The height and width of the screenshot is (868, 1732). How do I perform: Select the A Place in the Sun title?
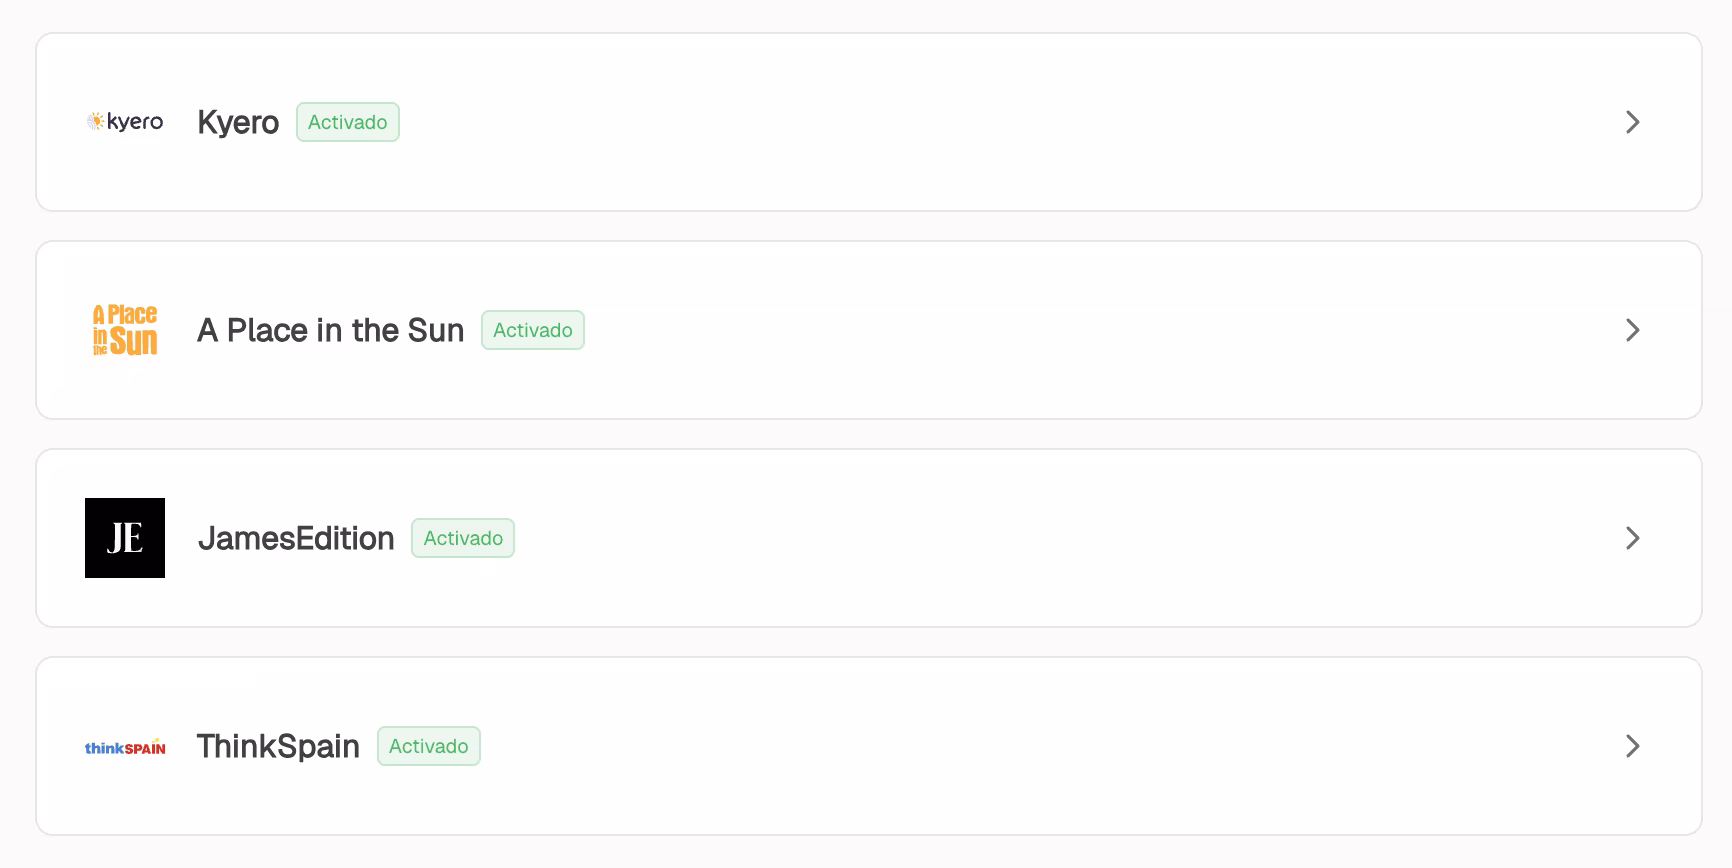click(x=331, y=330)
